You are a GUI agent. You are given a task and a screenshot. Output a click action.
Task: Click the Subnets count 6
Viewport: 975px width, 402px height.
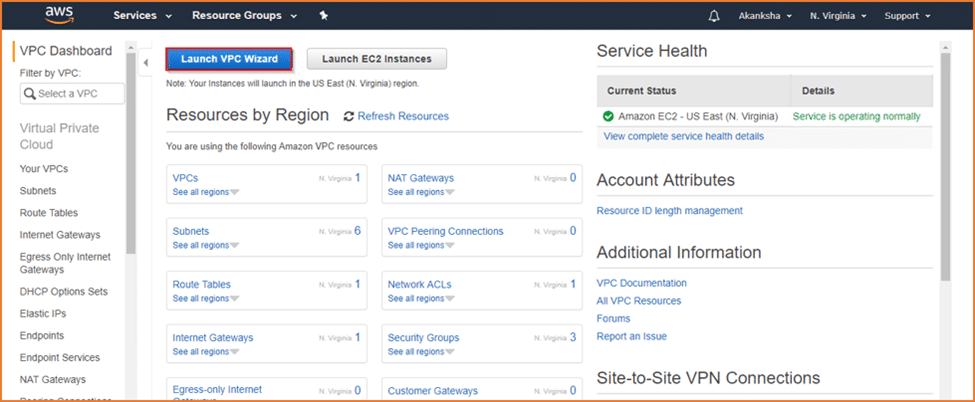[x=358, y=231]
